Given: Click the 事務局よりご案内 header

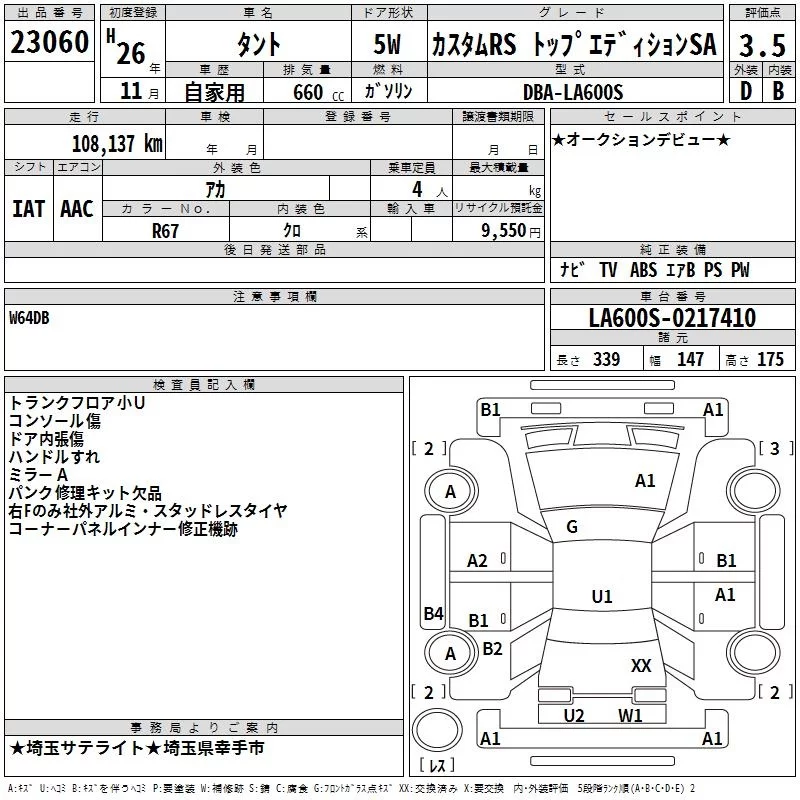Looking at the screenshot, I should tap(204, 728).
